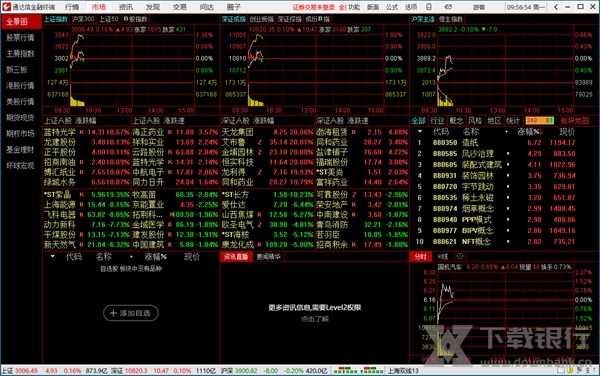Click the yellow round status icon at bottom right
The image size is (600, 376).
tap(570, 370)
